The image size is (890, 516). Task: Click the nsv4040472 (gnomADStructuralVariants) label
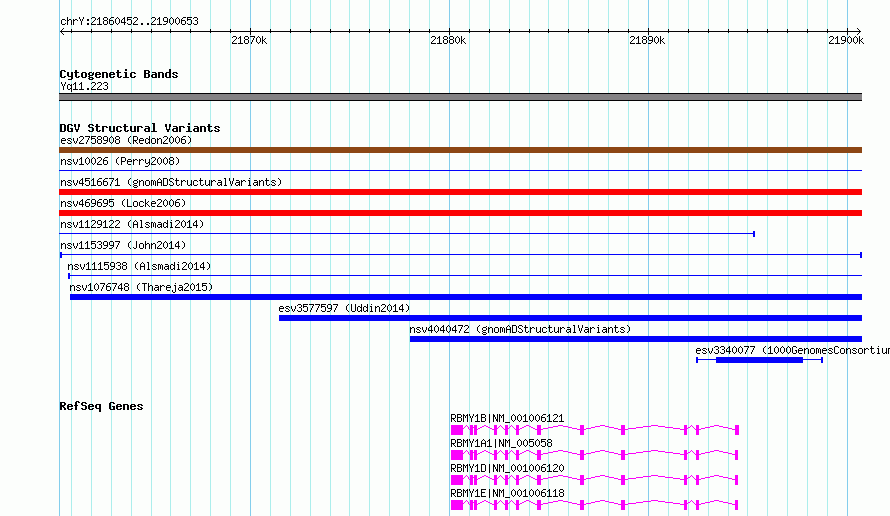(x=520, y=329)
